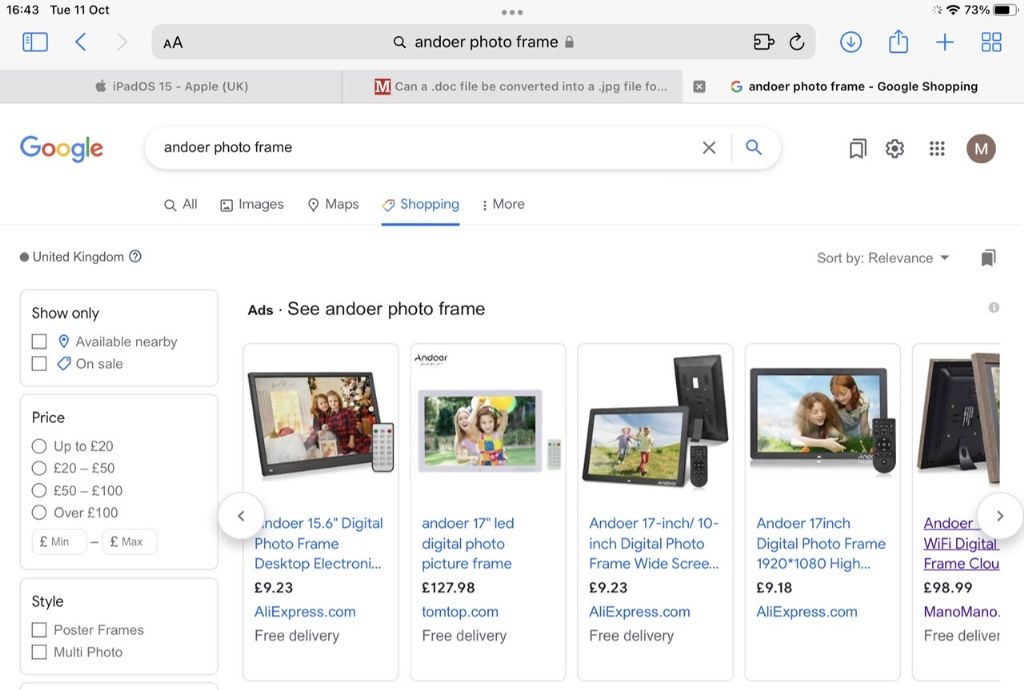1024x690 pixels.
Task: Add a new Safari tab
Action: tap(945, 42)
